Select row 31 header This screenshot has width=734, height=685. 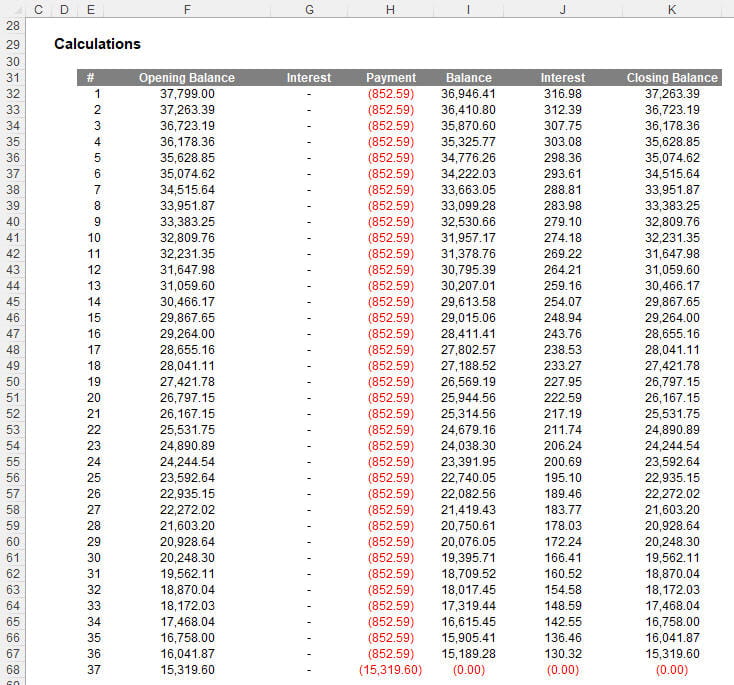(13, 78)
